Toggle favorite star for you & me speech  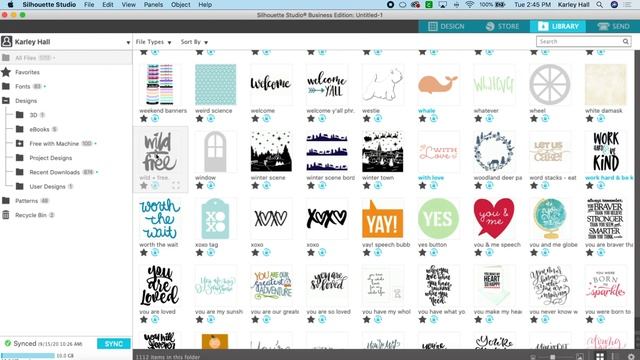tap(478, 252)
